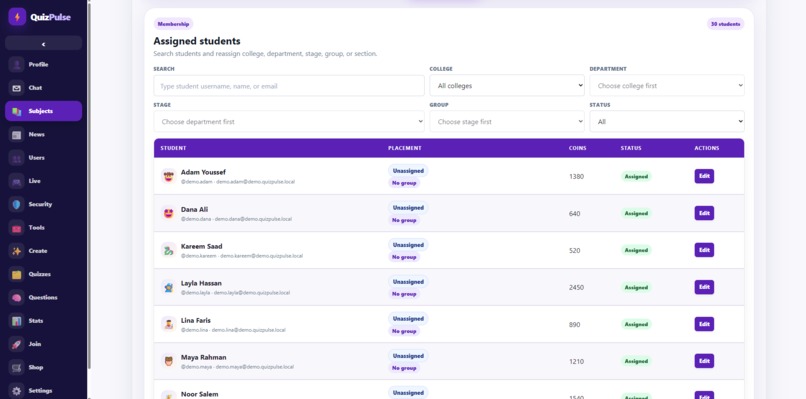Click the 890 coins value
The width and height of the screenshot is (806, 399).
(x=574, y=324)
